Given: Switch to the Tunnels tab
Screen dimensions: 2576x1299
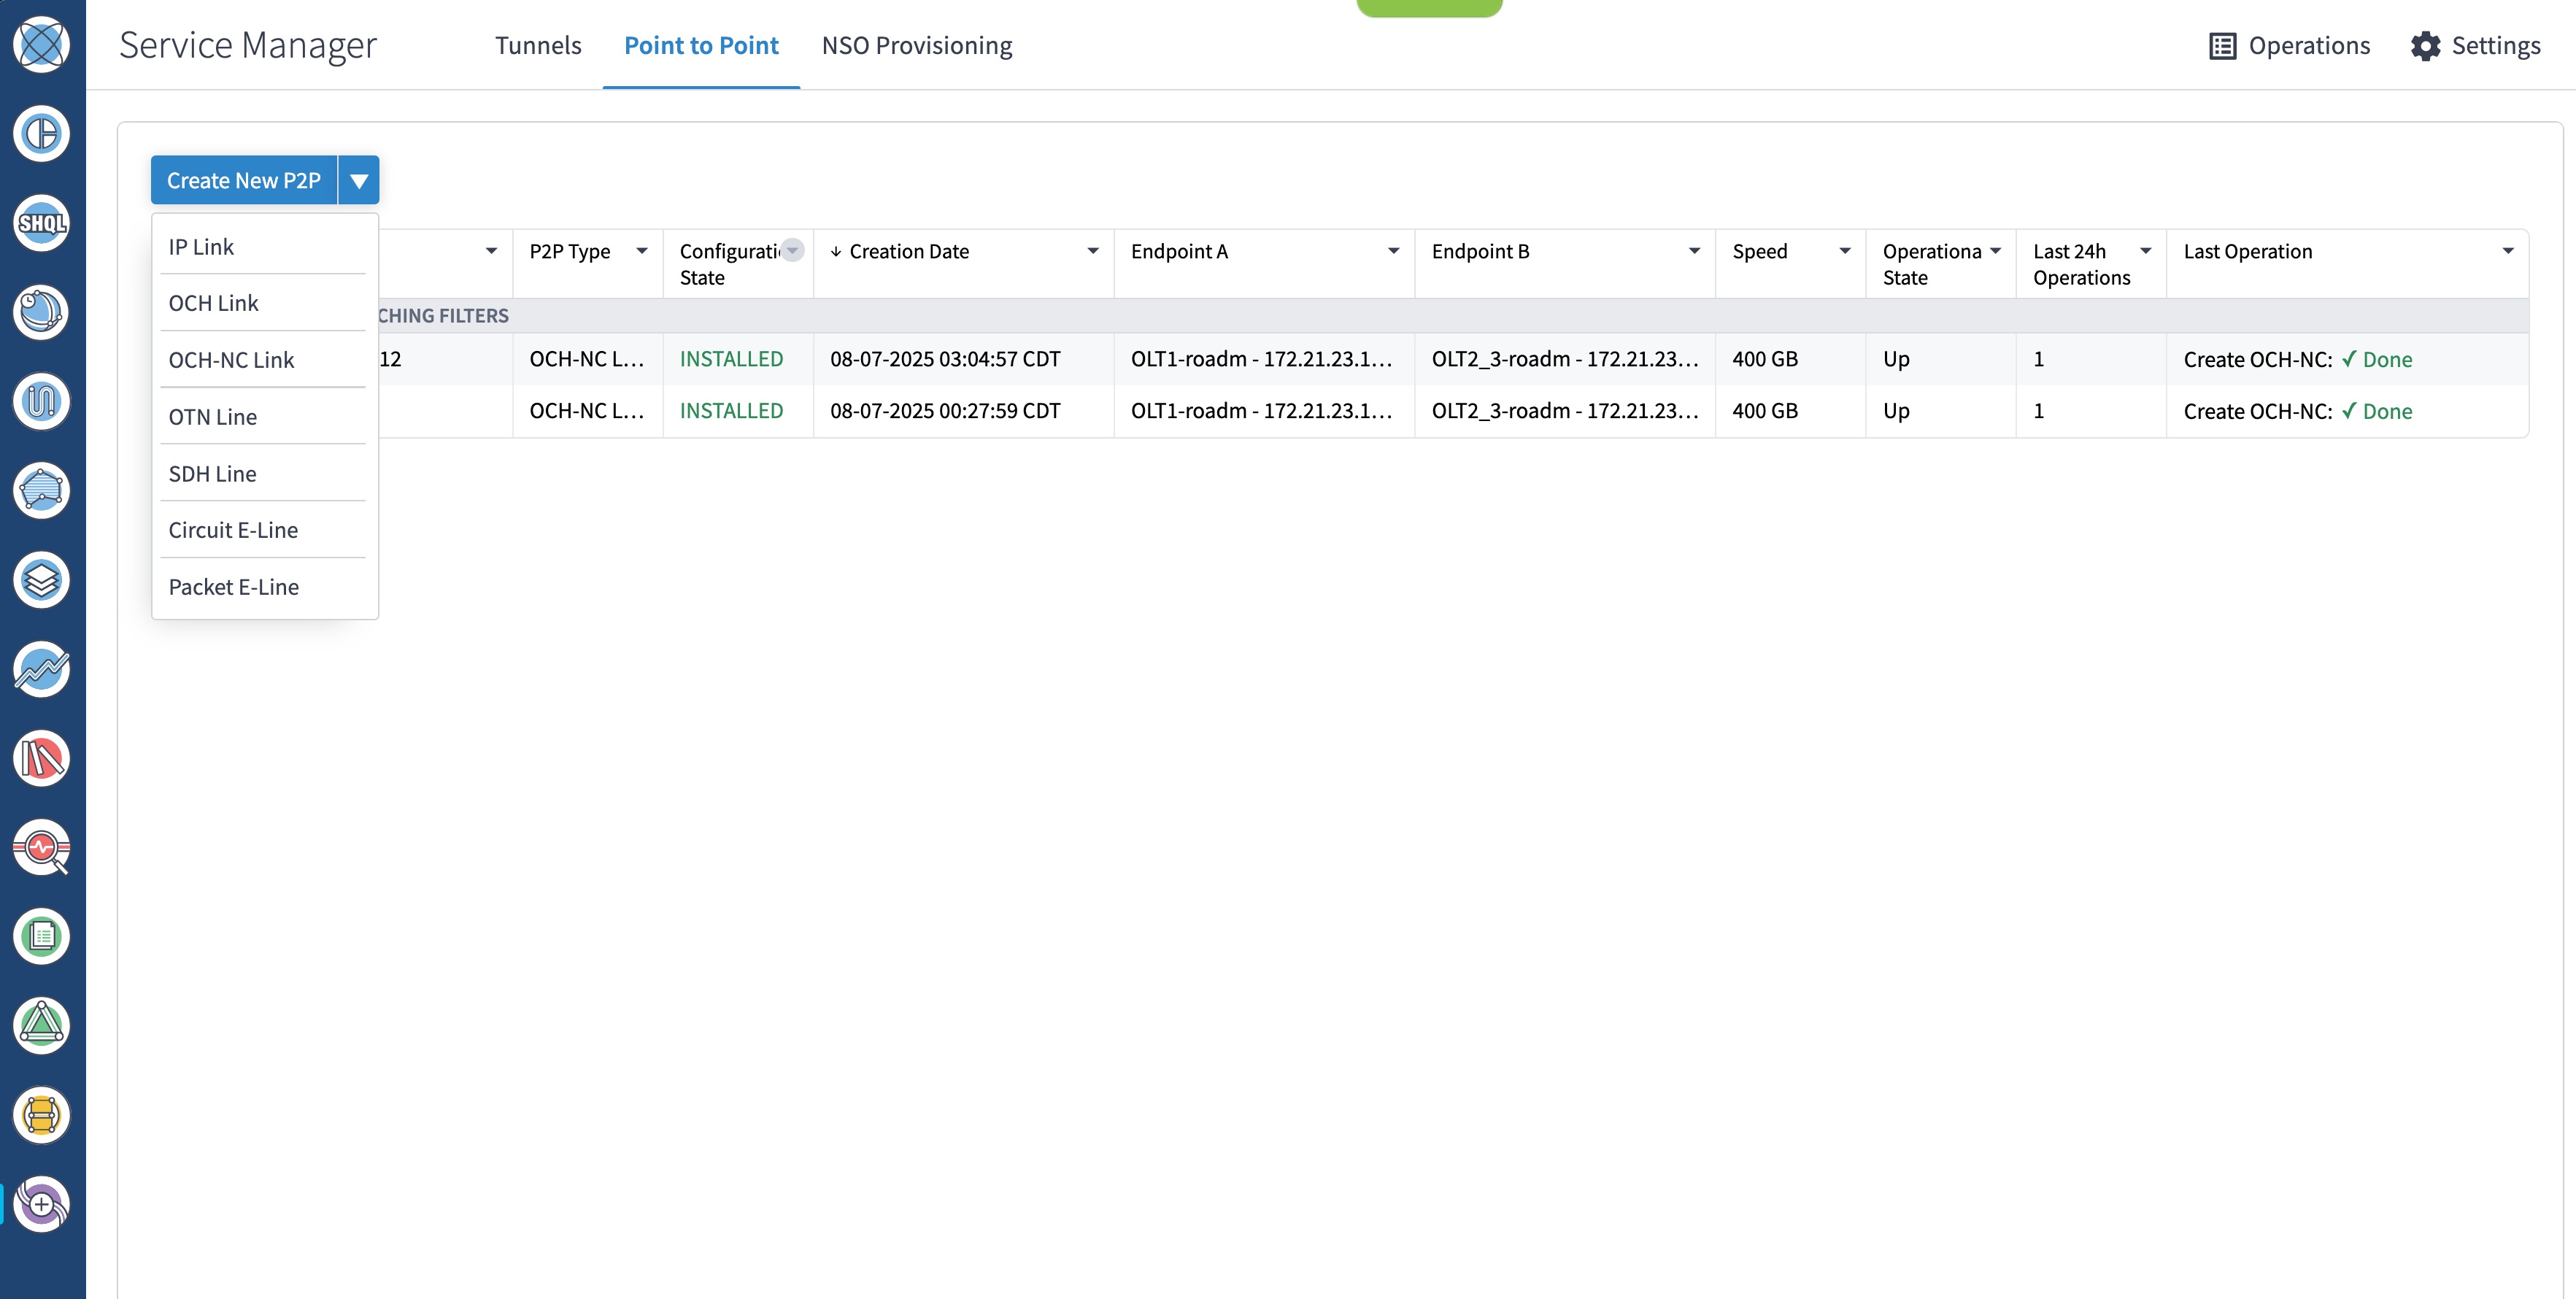Looking at the screenshot, I should [x=538, y=45].
